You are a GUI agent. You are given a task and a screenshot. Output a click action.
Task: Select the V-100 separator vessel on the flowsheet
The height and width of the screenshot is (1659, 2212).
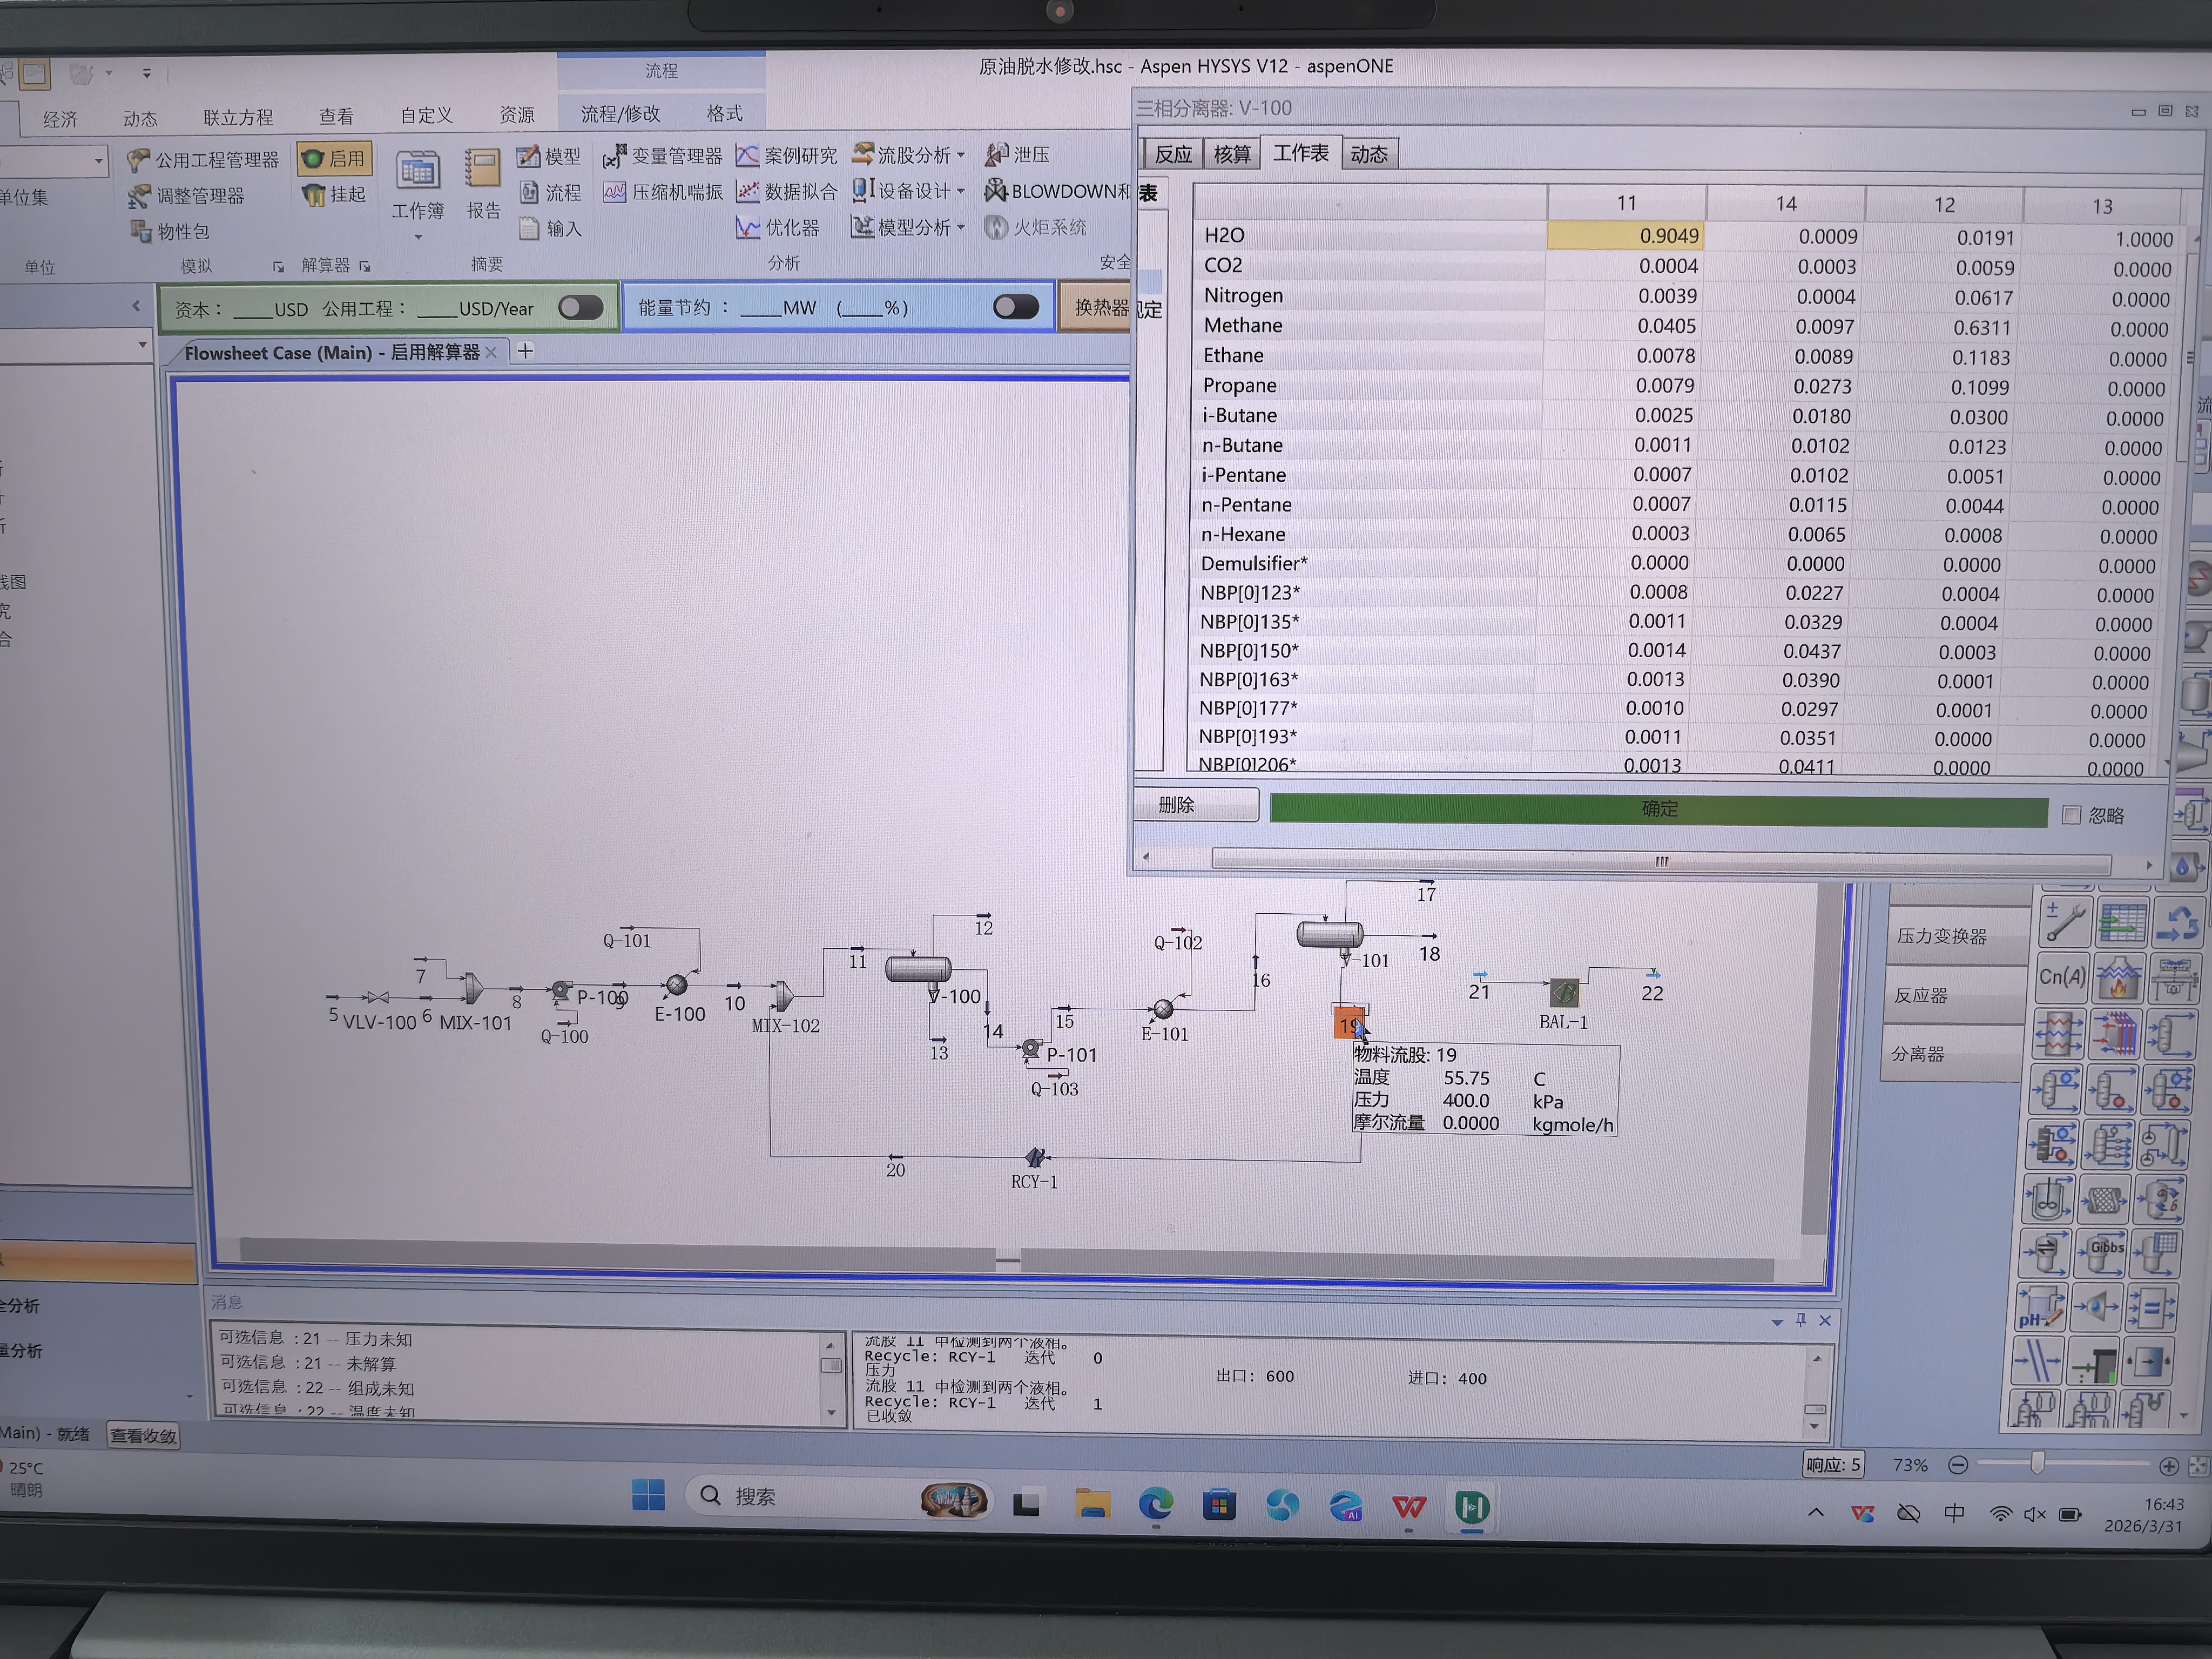[918, 969]
